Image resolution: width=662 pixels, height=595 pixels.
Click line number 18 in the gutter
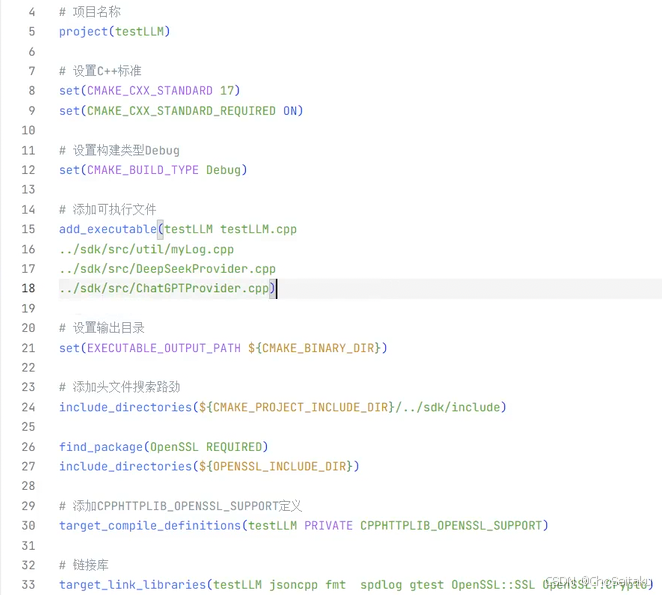click(x=28, y=288)
